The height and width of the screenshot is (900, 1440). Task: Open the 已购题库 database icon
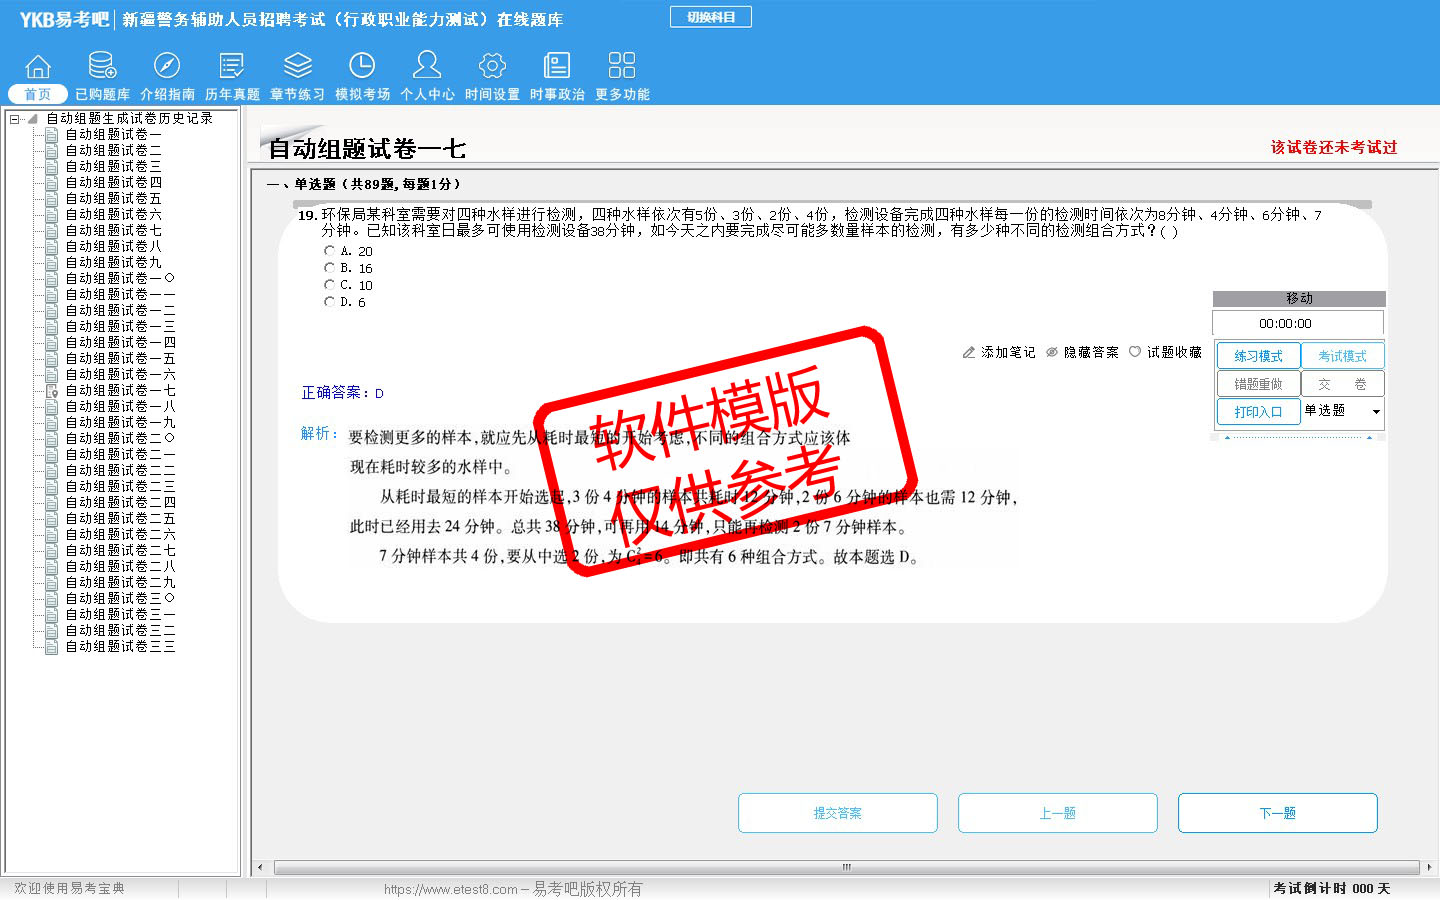(x=102, y=67)
